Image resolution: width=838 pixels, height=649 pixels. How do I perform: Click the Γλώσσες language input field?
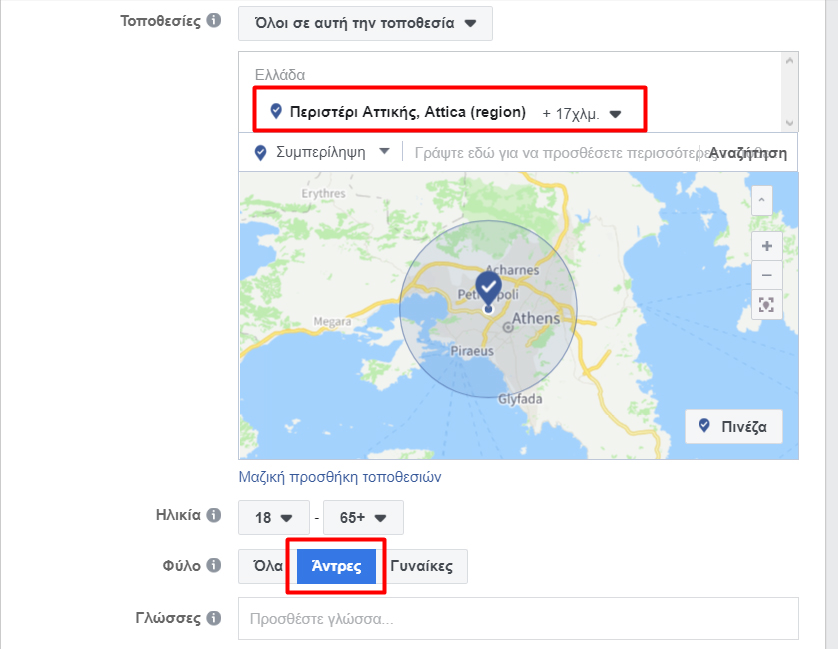(517, 619)
